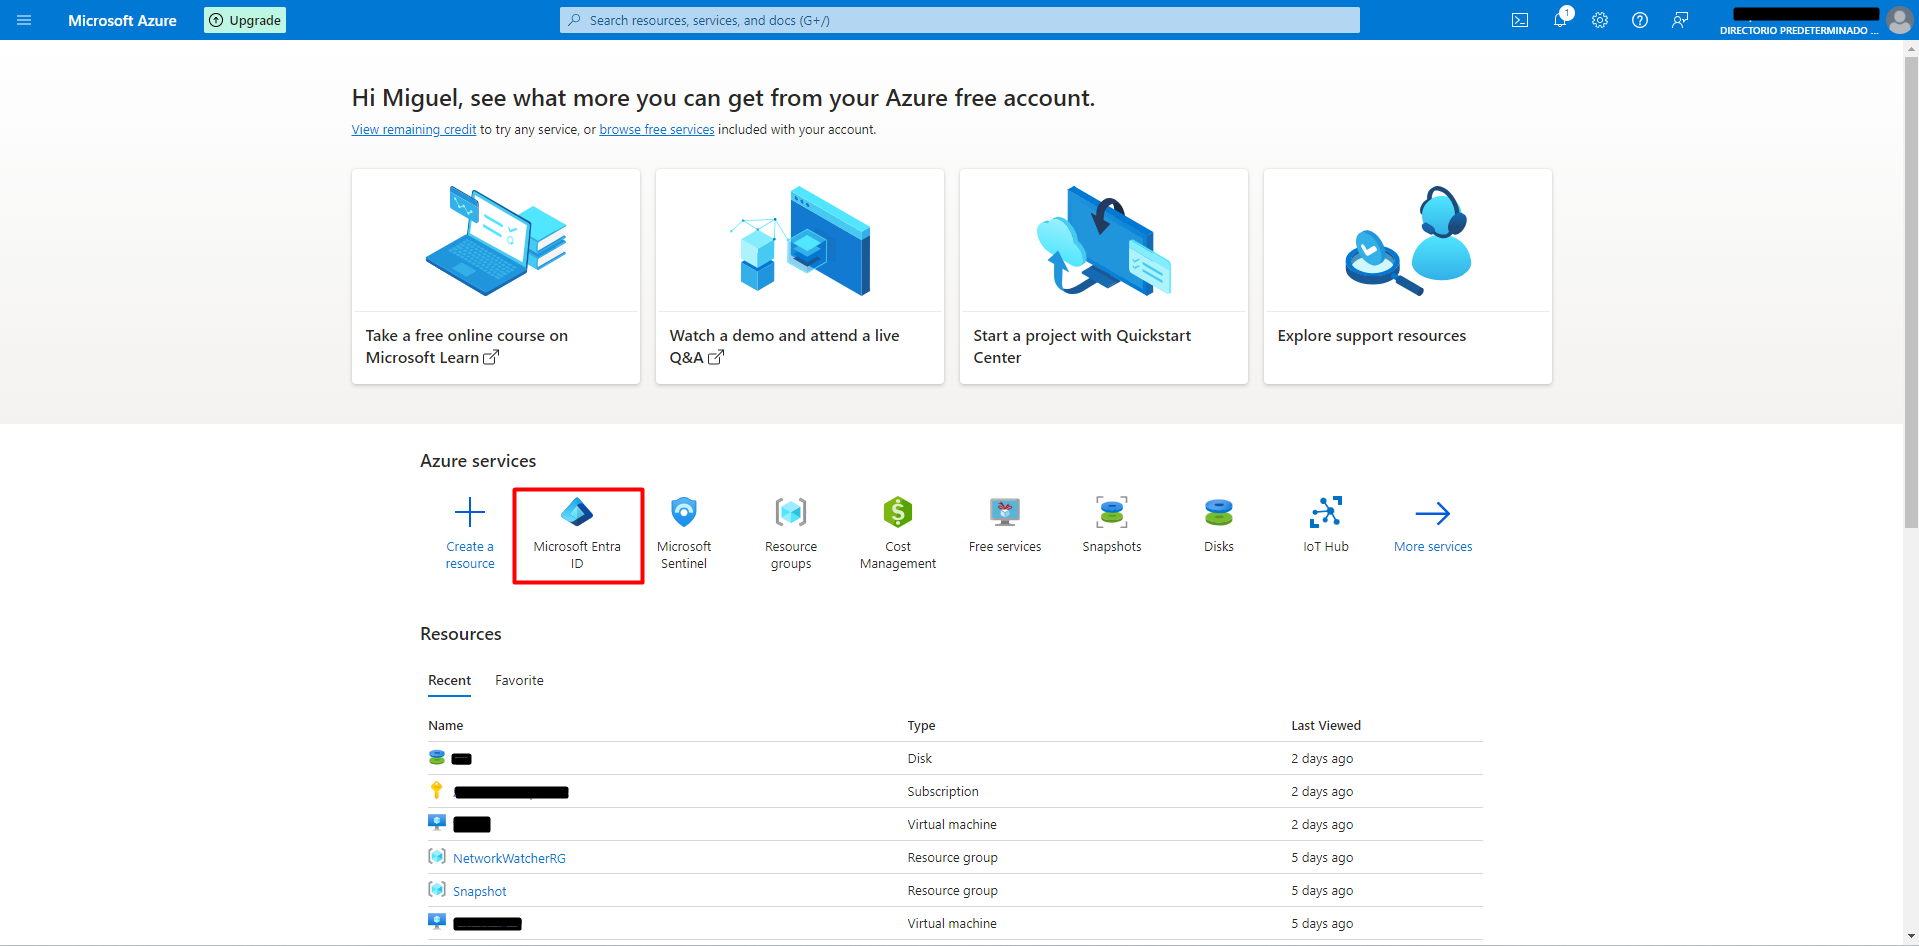Image resolution: width=1919 pixels, height=946 pixels.
Task: Open the NetworkWatcherRG resource group
Action: coord(509,858)
